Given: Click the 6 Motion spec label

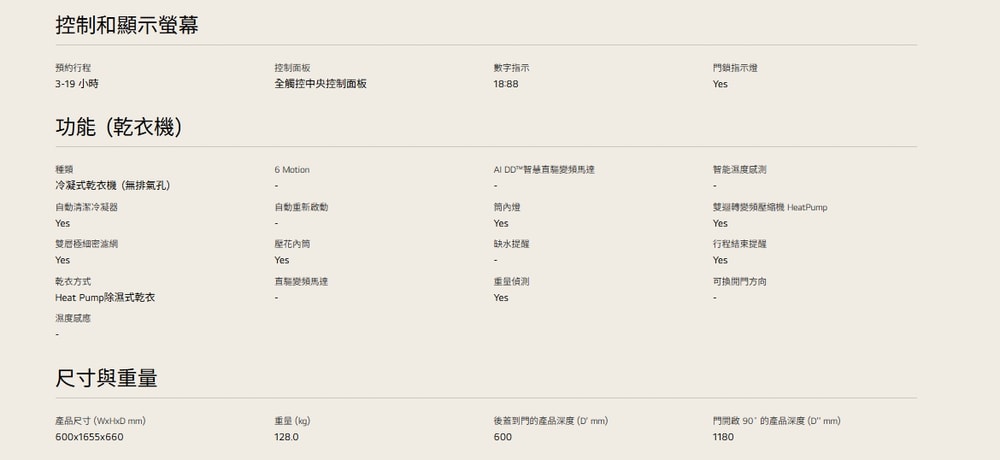Looking at the screenshot, I should tap(292, 170).
